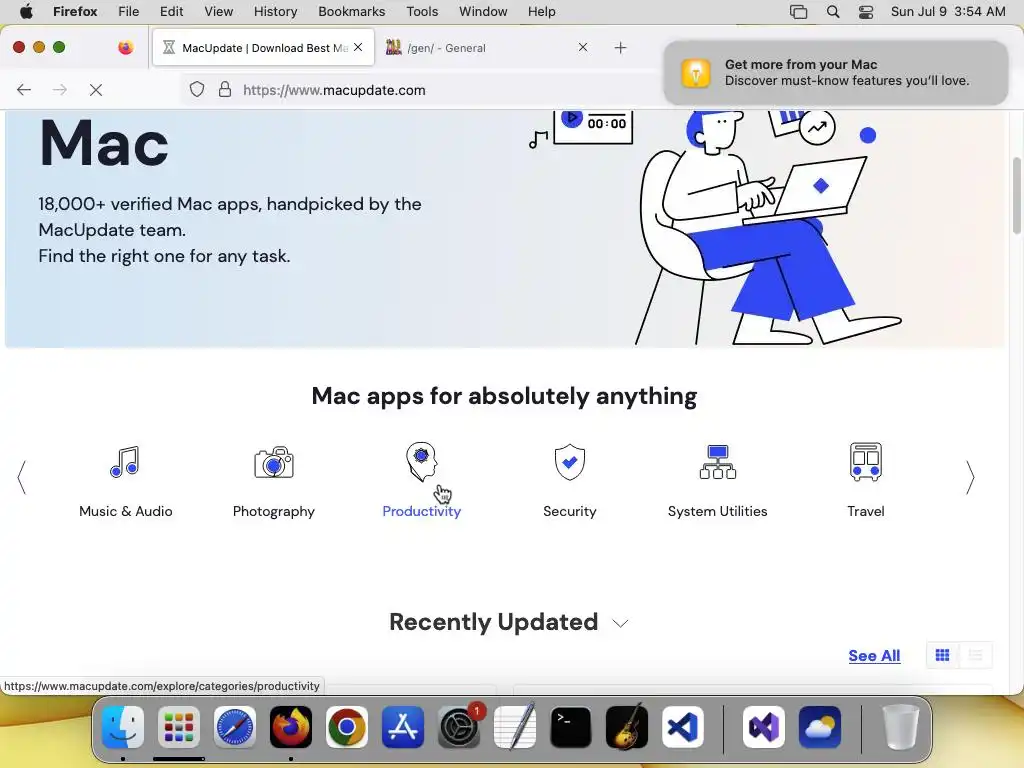Open Firefox from the Dock
This screenshot has width=1024, height=768.
[291, 727]
